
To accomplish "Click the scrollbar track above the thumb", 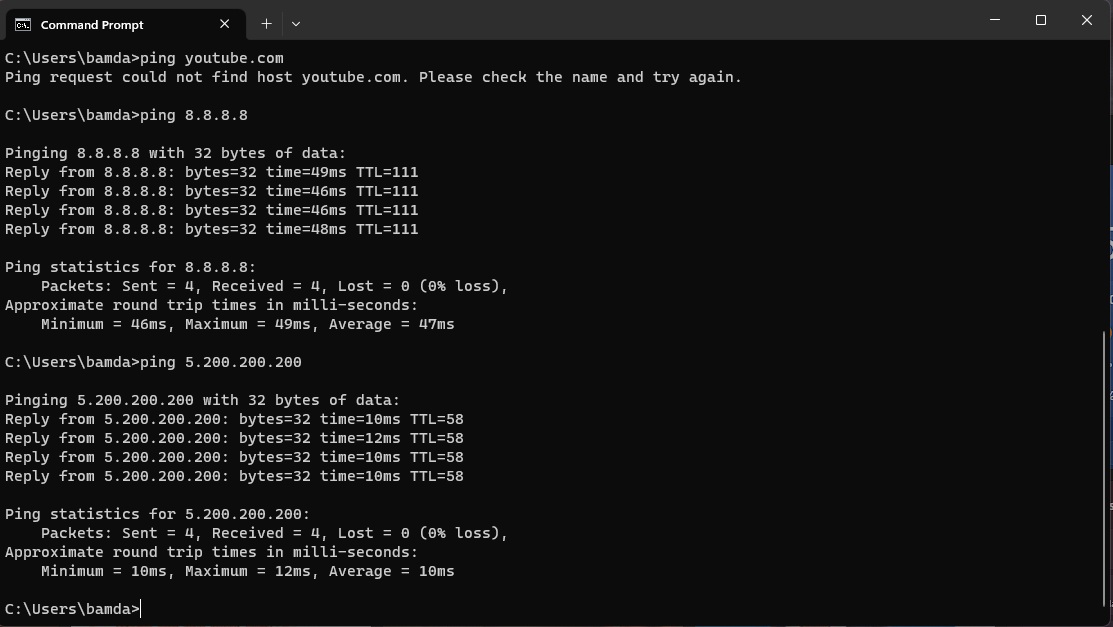I will (1104, 186).
